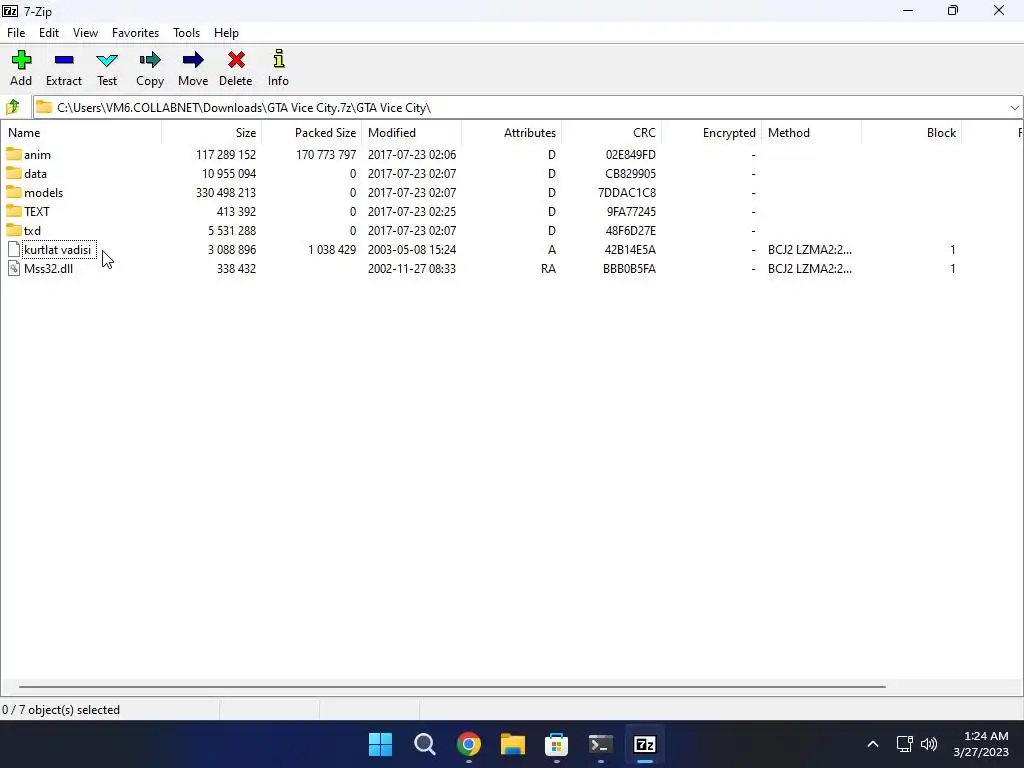Screen dimensions: 1024x768
Task: Sort by the Method column header
Action: pyautogui.click(x=811, y=133)
